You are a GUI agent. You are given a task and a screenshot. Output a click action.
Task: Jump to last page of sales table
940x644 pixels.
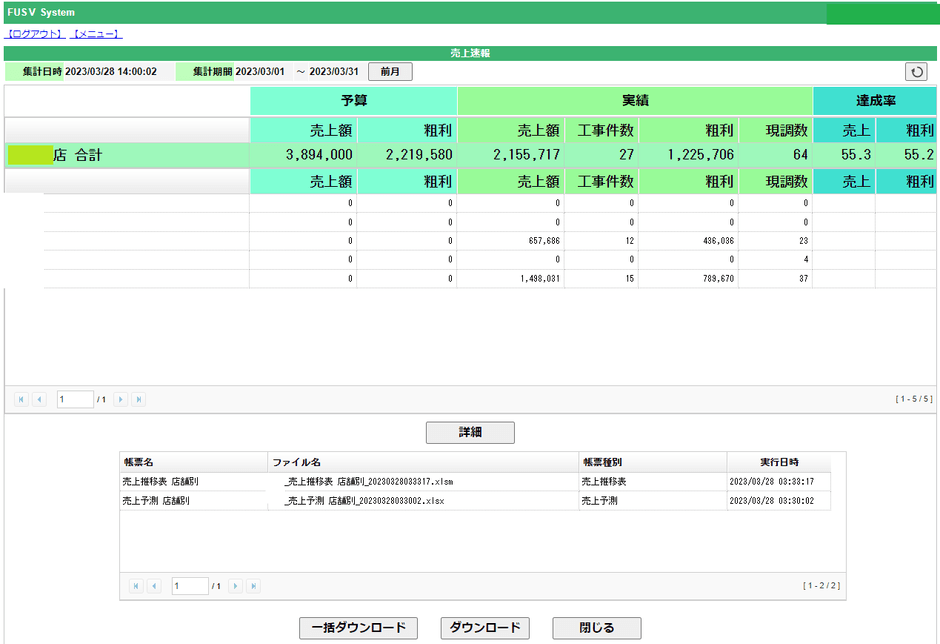click(x=138, y=399)
